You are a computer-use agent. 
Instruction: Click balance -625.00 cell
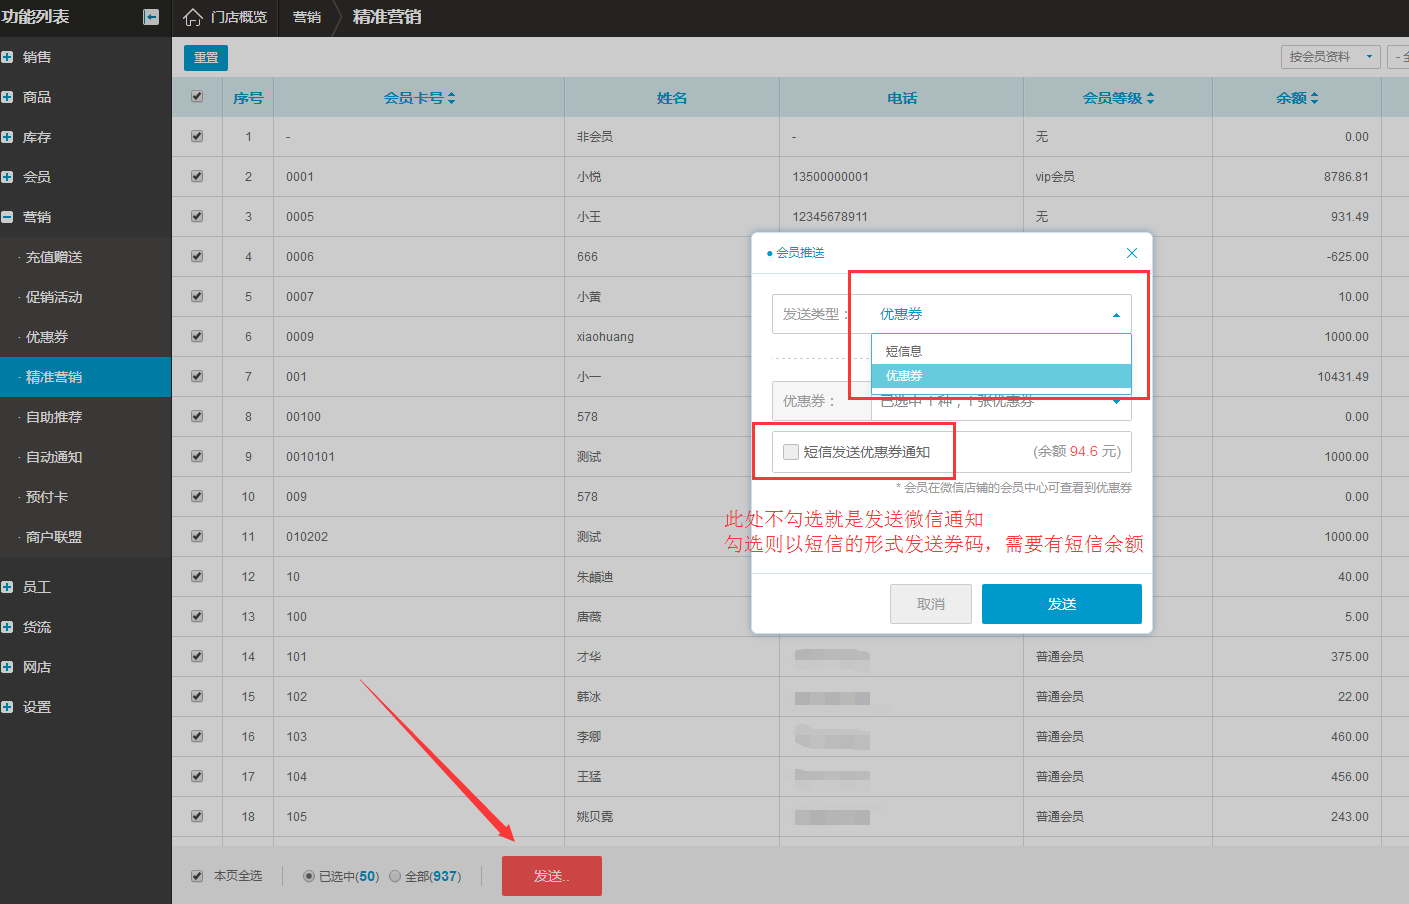coord(1348,257)
